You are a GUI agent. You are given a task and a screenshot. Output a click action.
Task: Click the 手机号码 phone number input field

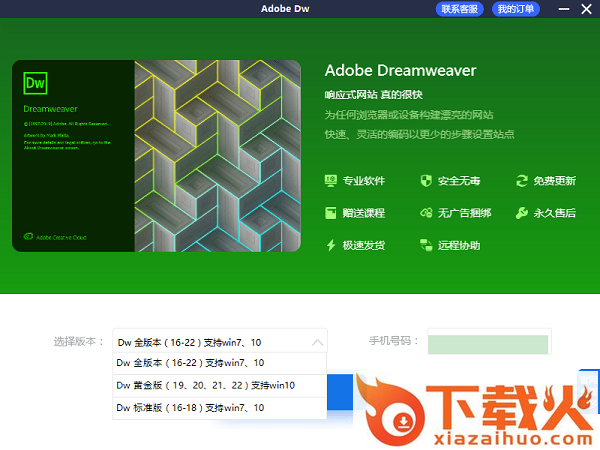tap(488, 343)
